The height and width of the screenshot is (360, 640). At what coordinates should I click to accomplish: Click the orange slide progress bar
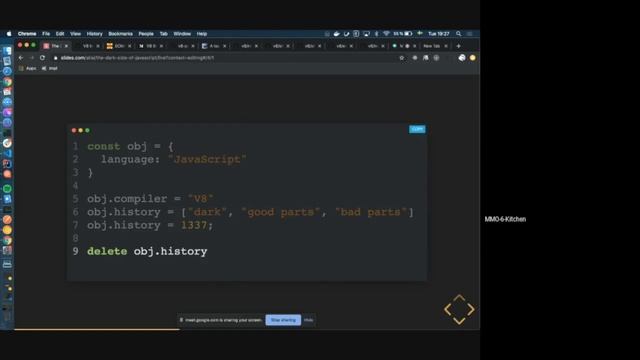(97, 329)
